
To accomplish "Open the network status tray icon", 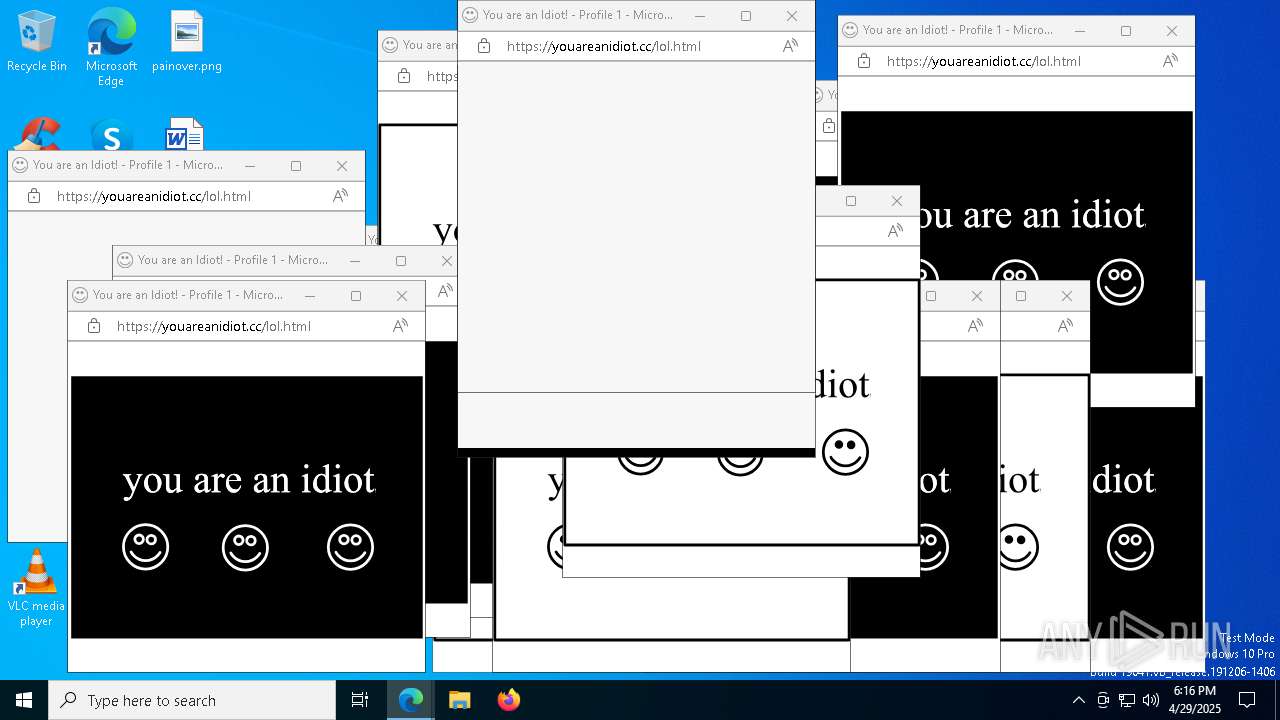I will 1127,700.
